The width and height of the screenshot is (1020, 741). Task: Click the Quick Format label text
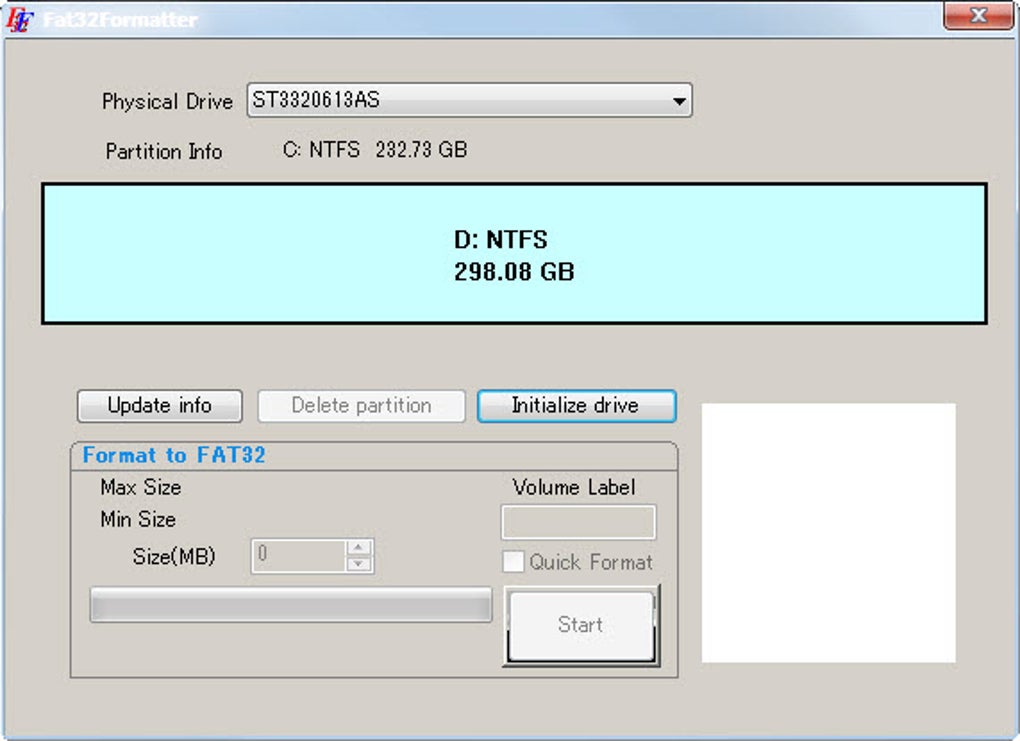click(x=591, y=562)
